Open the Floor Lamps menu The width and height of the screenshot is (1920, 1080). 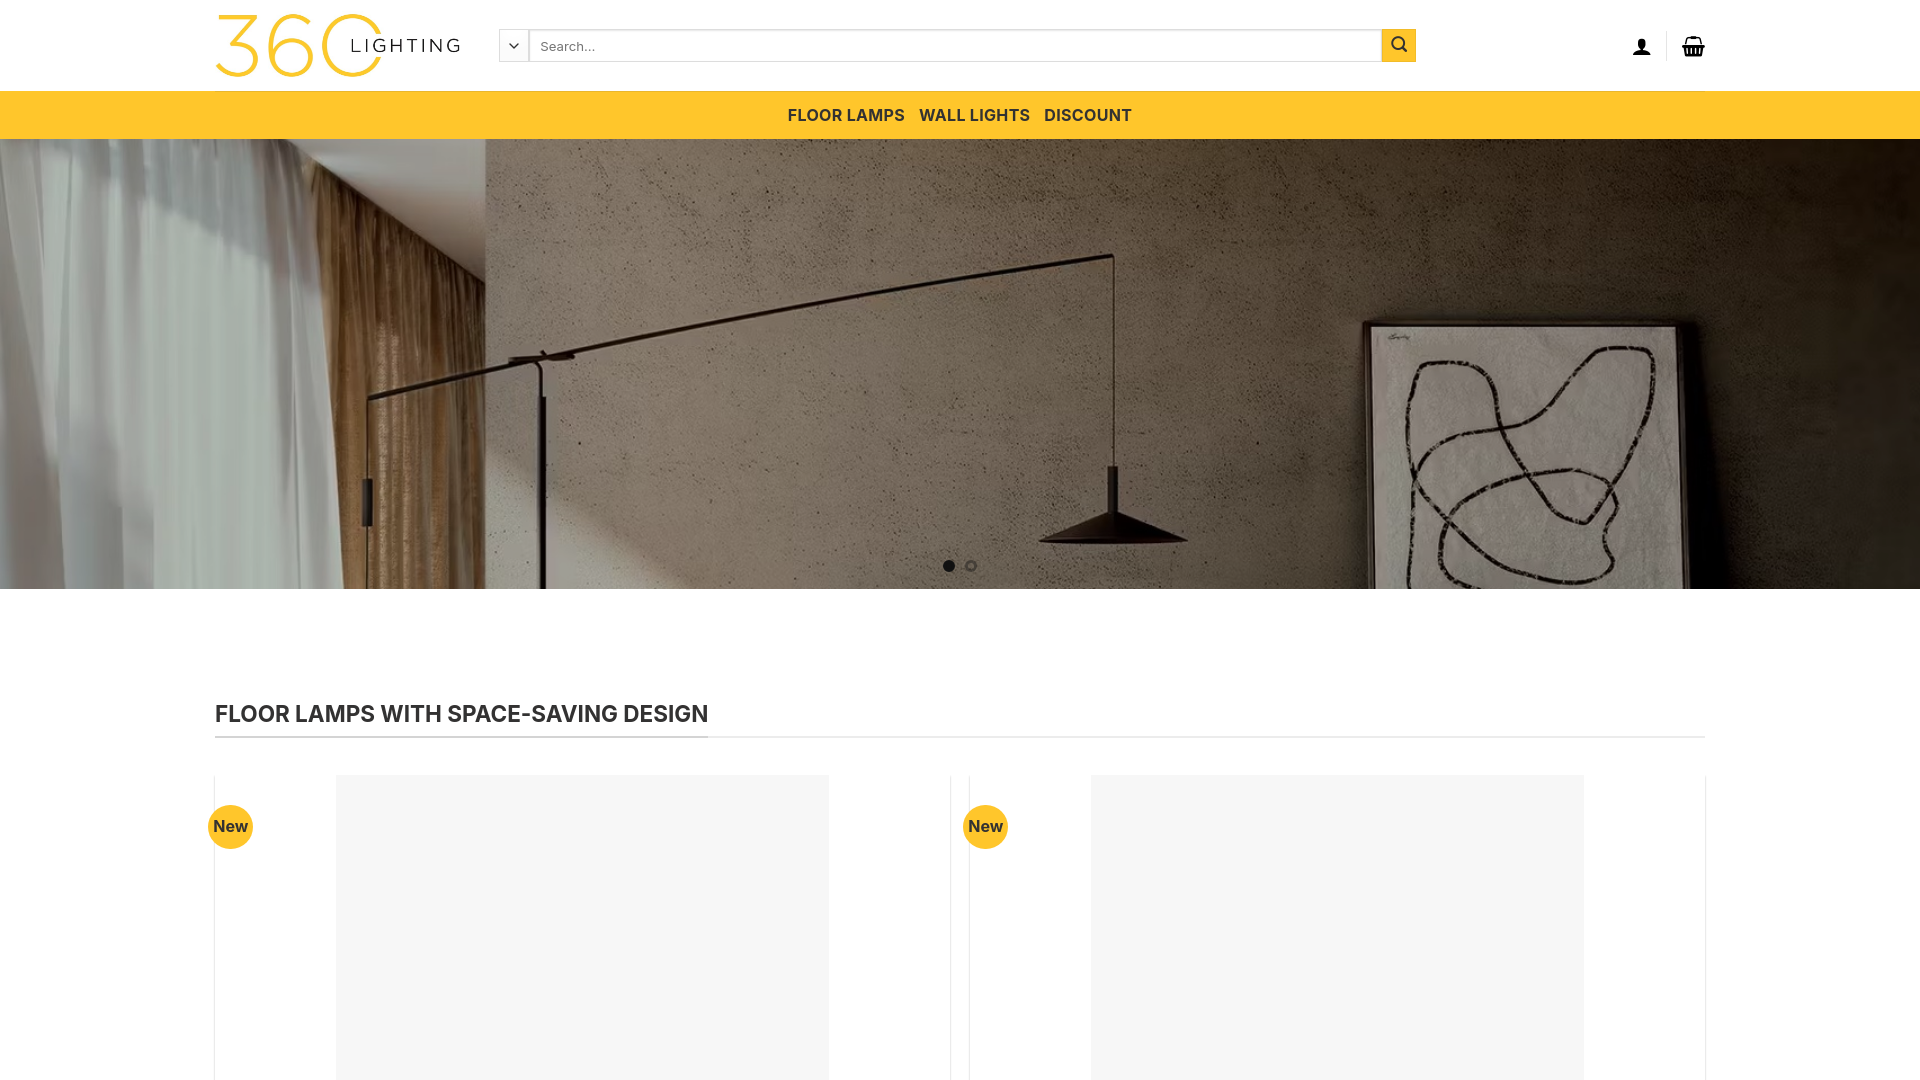[x=846, y=115]
